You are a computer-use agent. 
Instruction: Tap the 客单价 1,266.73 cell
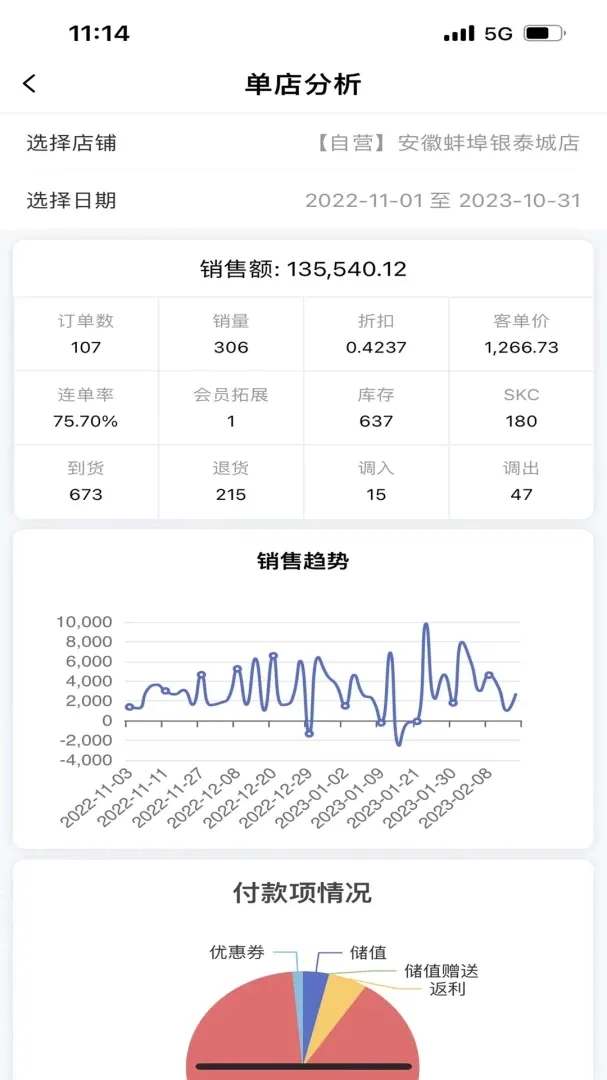click(521, 334)
